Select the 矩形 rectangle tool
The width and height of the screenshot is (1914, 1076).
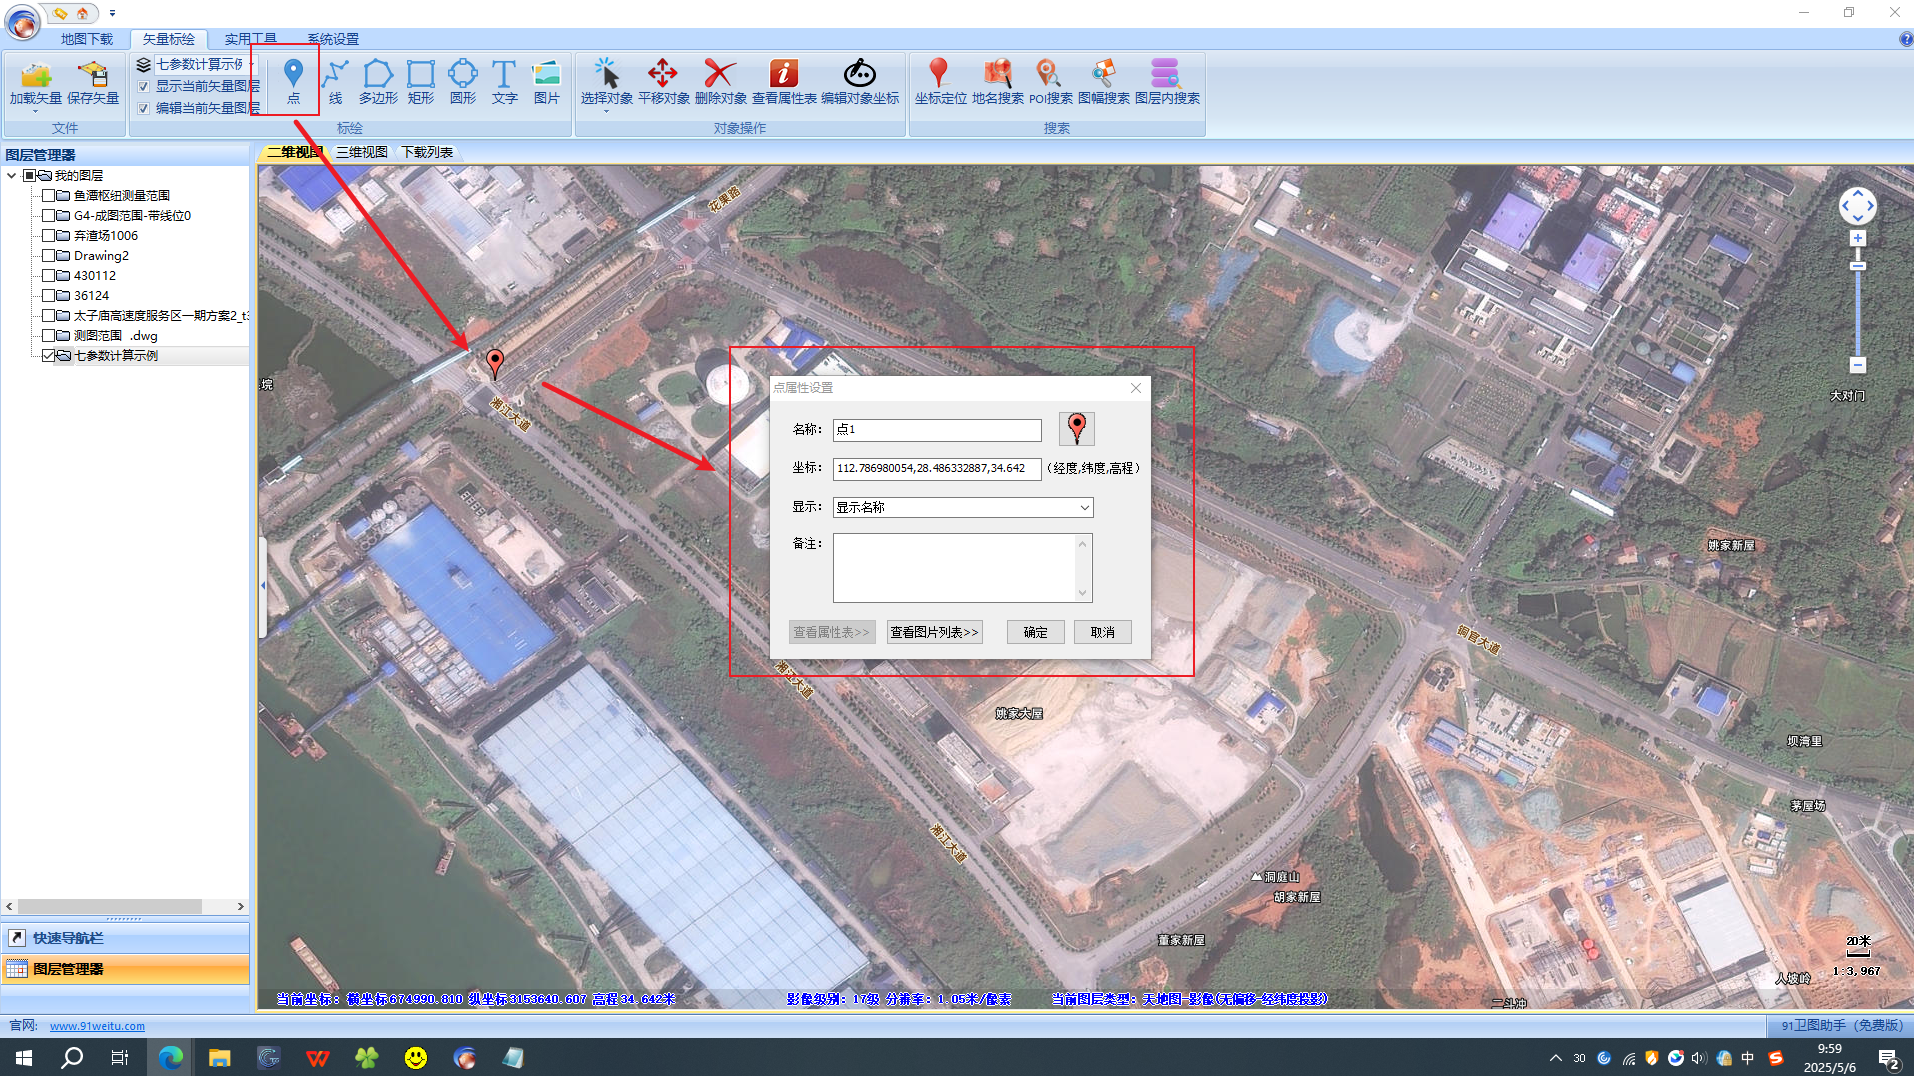click(x=421, y=82)
